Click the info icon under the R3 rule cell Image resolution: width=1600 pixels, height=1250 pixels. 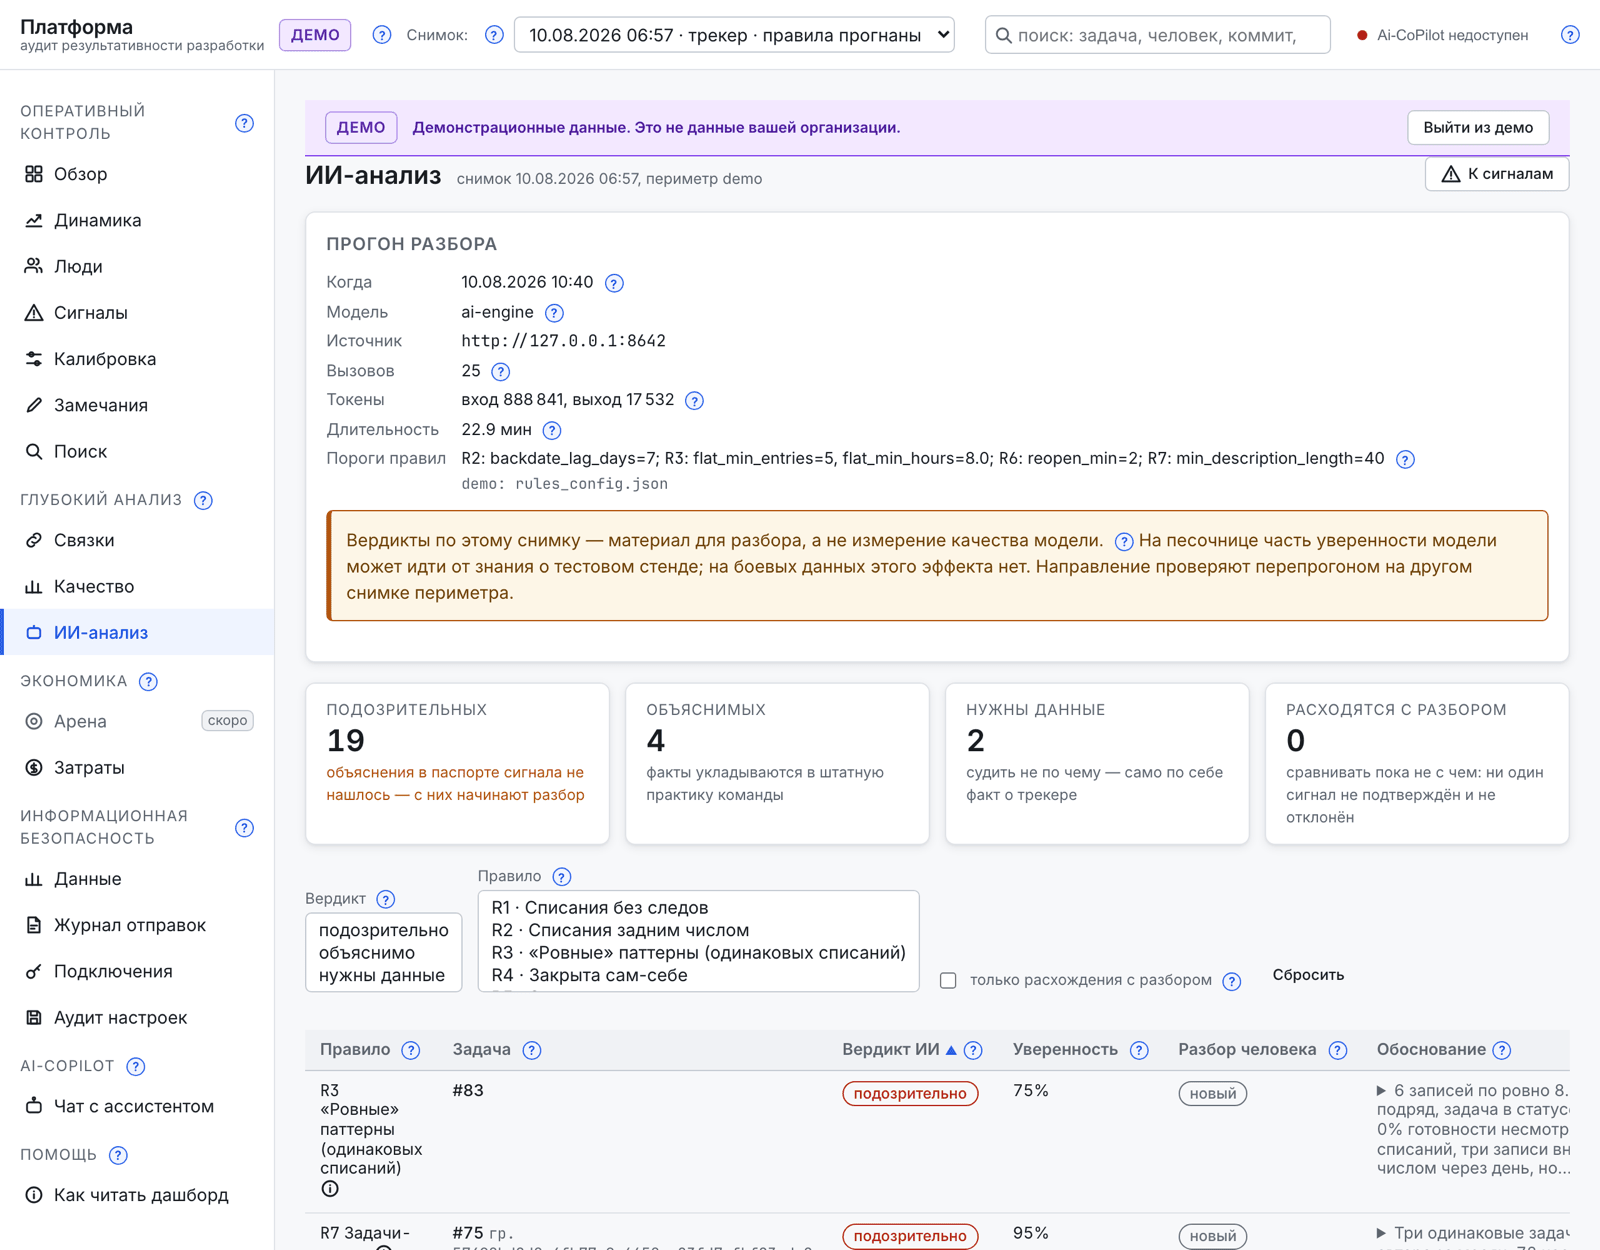pyautogui.click(x=330, y=1189)
